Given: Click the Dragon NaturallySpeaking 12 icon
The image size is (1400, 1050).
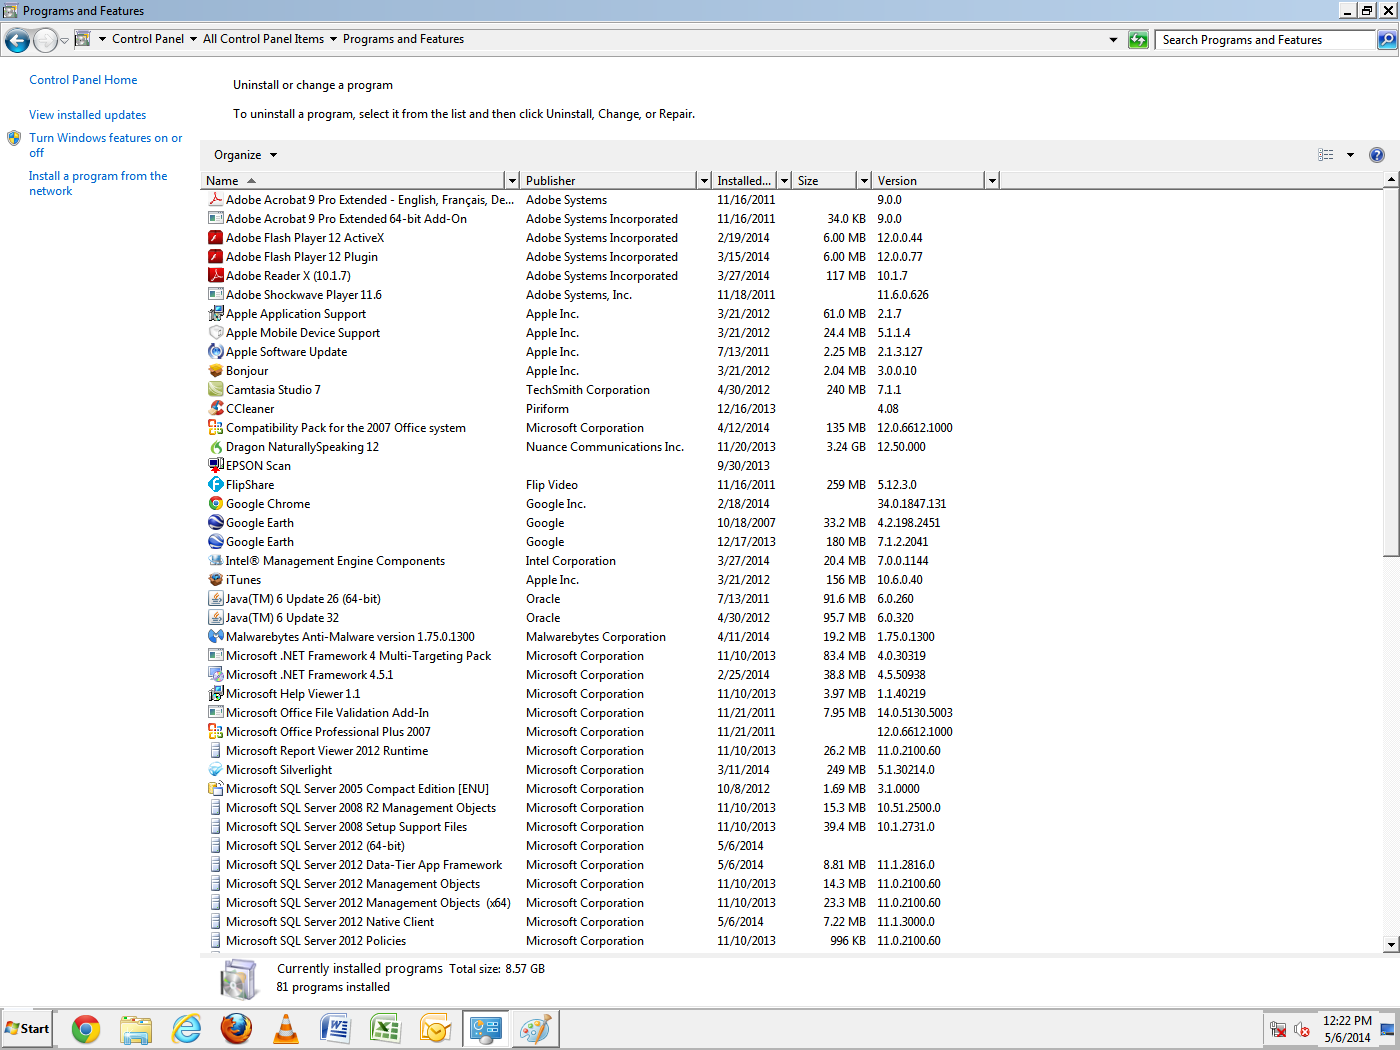Looking at the screenshot, I should (215, 447).
